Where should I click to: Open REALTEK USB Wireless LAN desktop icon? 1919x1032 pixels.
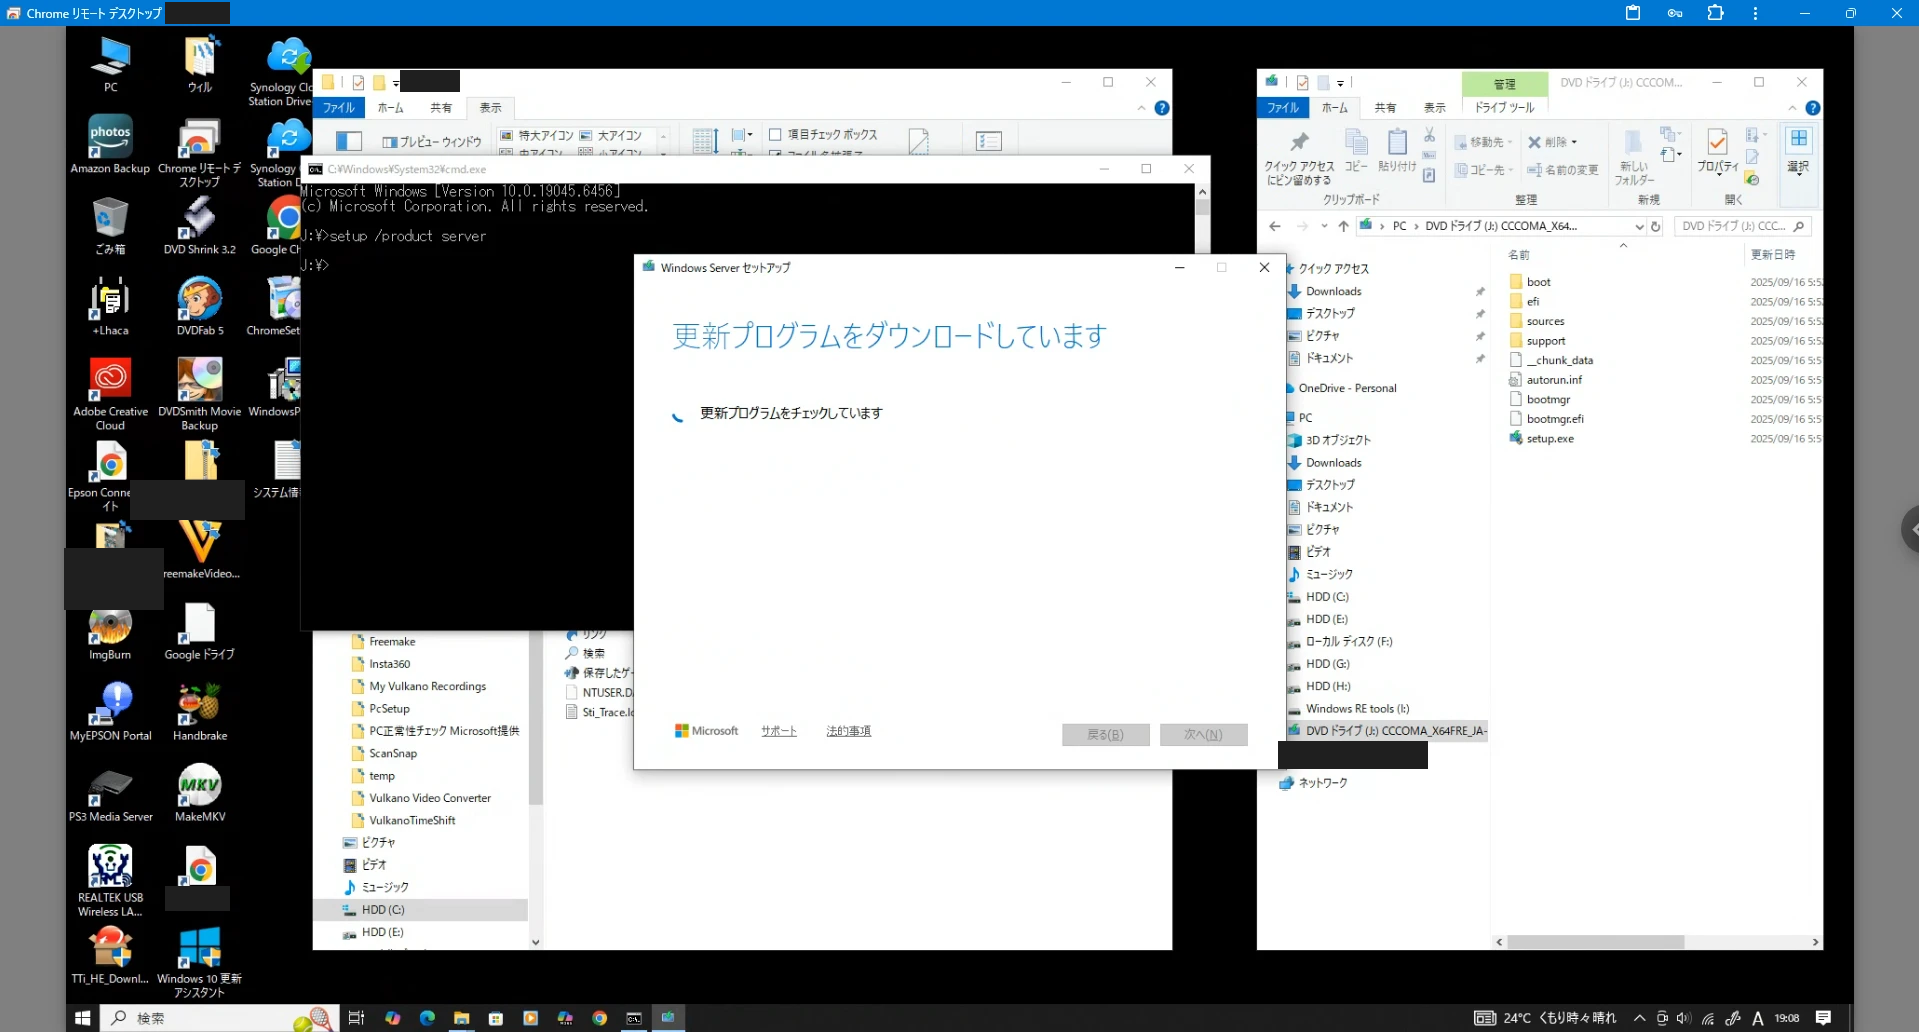coord(110,880)
